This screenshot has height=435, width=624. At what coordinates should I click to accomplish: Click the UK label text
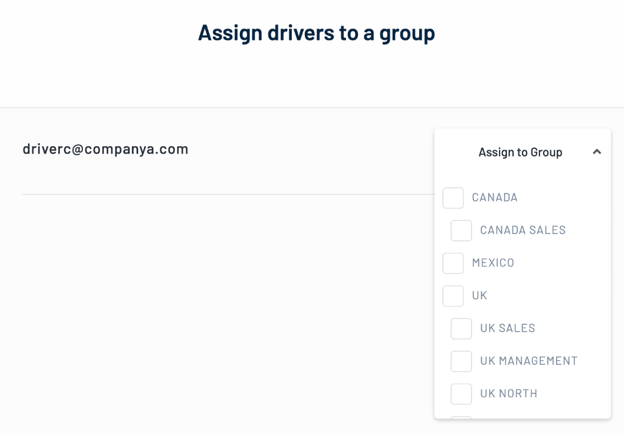pyautogui.click(x=480, y=296)
